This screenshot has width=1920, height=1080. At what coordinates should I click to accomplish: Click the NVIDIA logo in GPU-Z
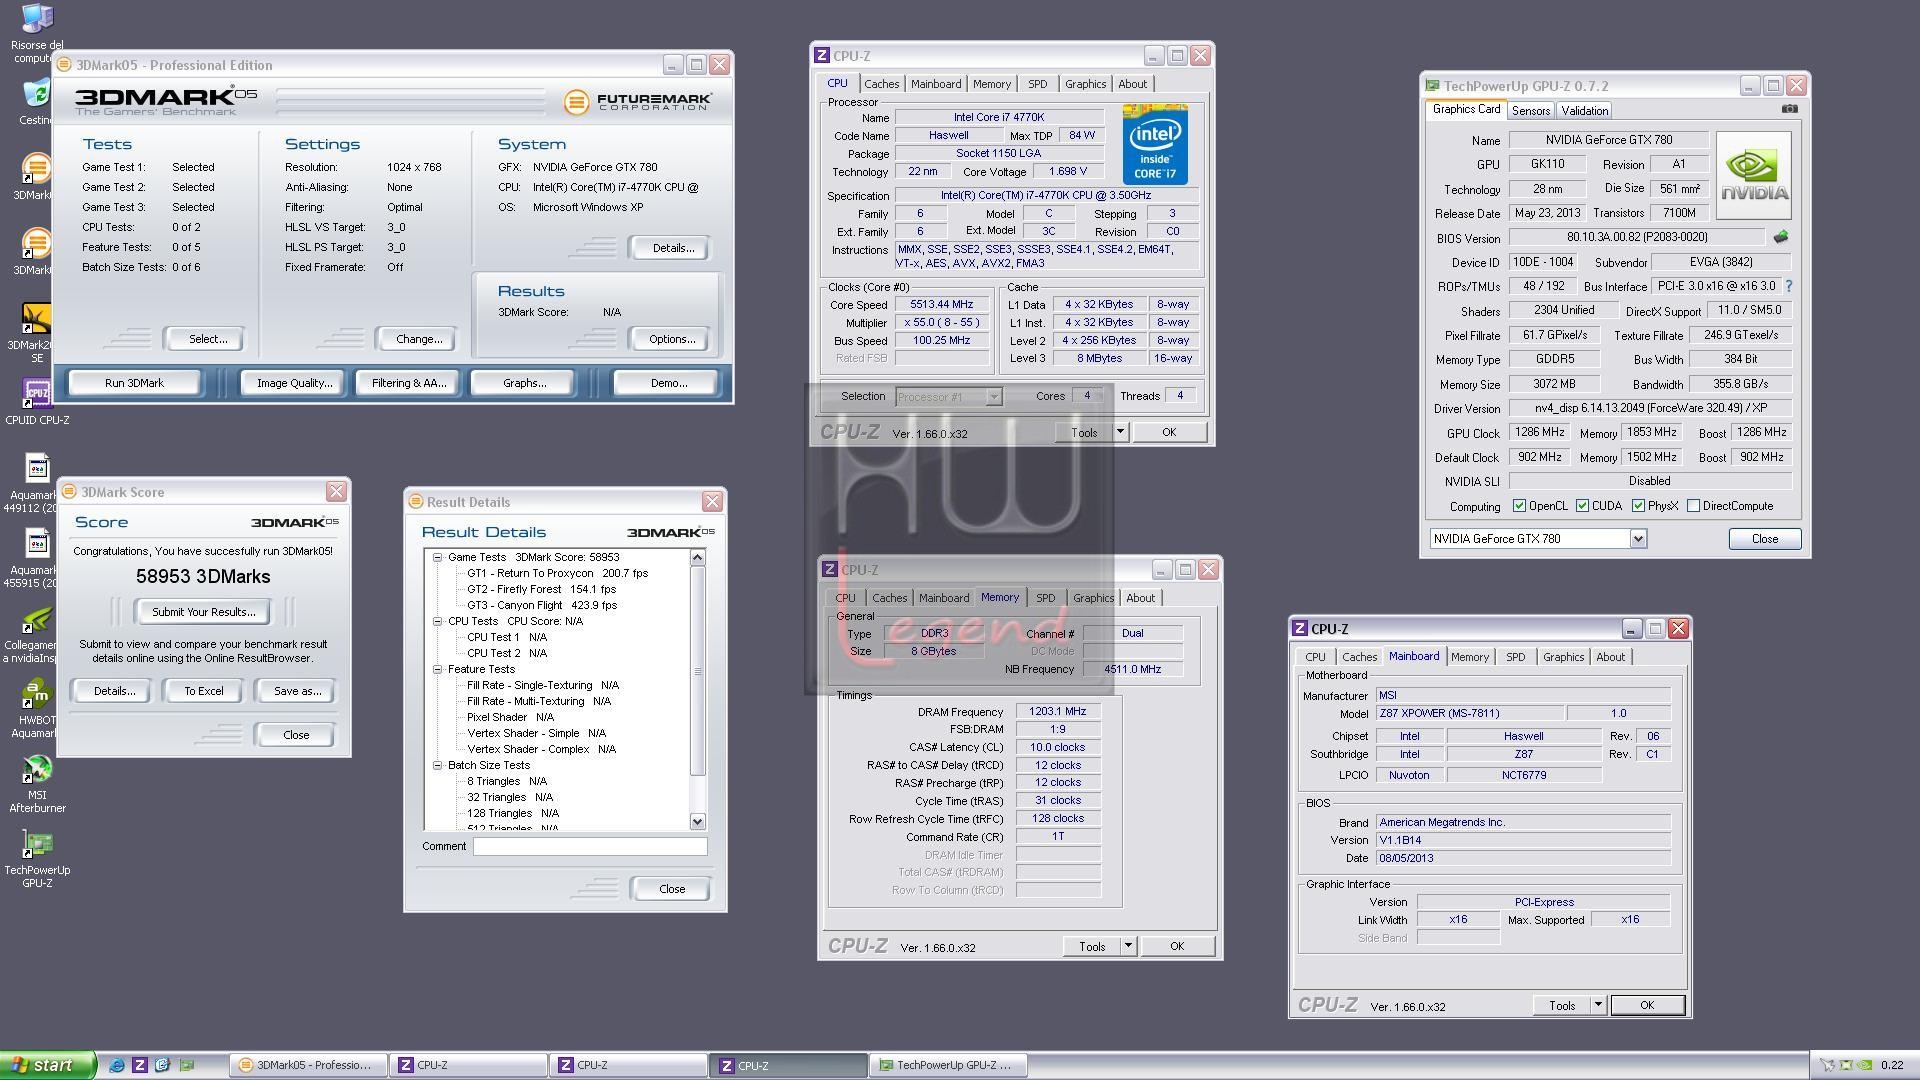pyautogui.click(x=1753, y=175)
